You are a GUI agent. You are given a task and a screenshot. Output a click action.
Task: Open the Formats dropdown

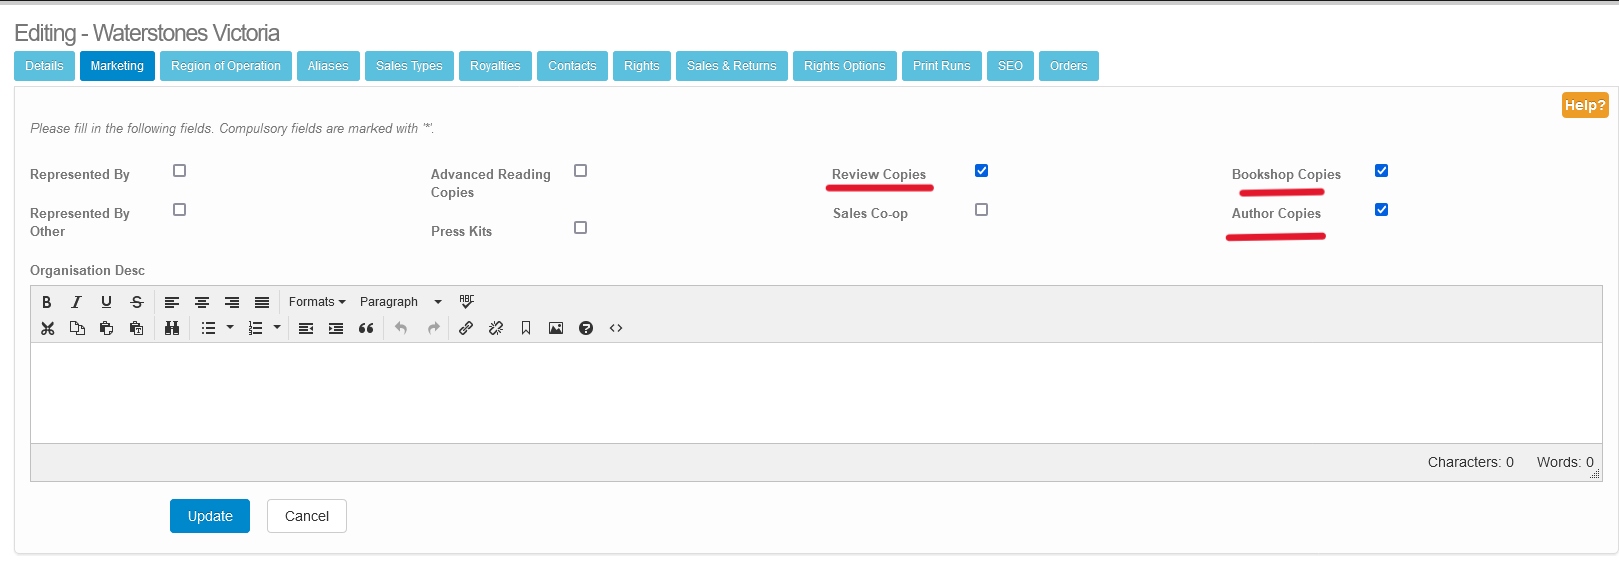(317, 302)
